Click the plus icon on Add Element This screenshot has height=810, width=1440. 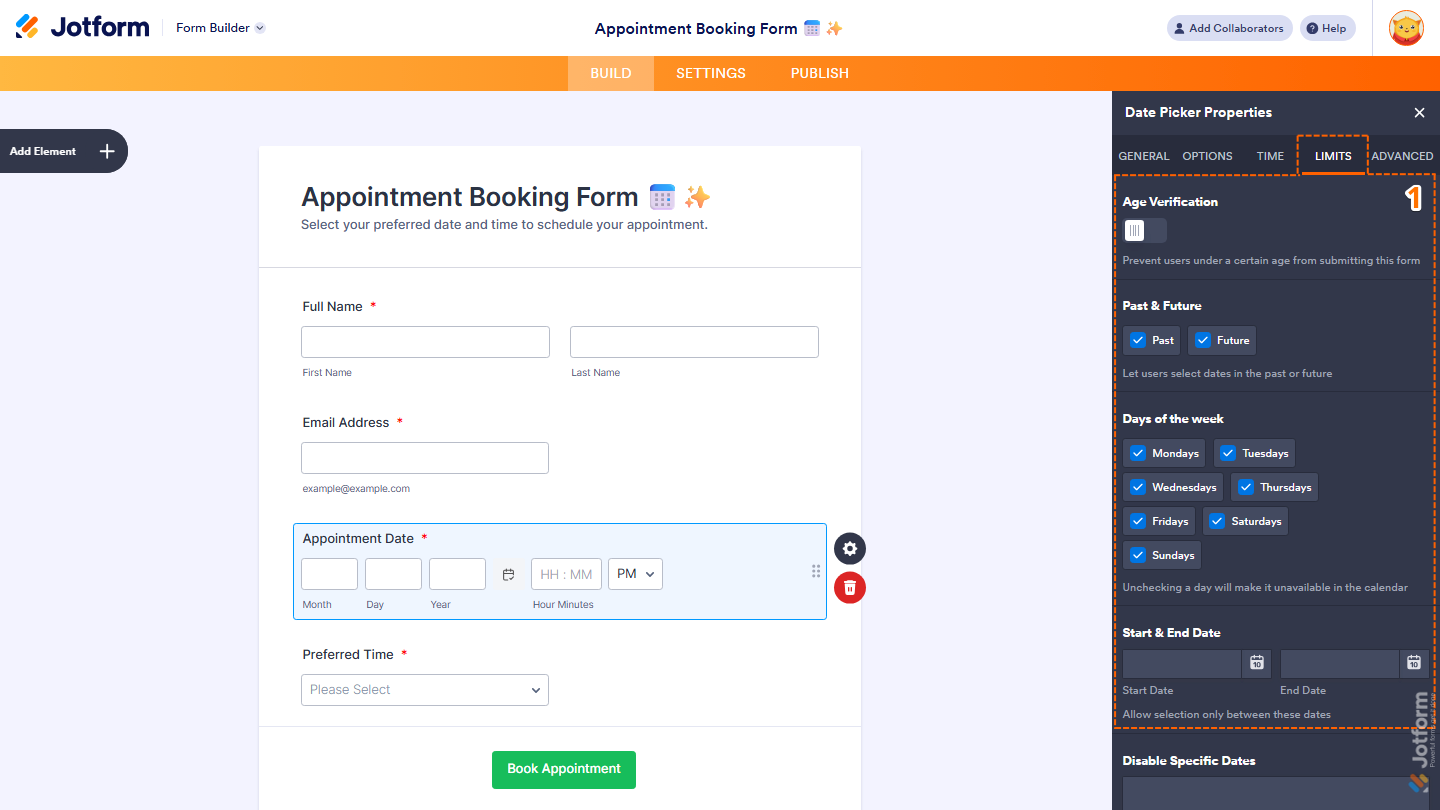coord(107,151)
